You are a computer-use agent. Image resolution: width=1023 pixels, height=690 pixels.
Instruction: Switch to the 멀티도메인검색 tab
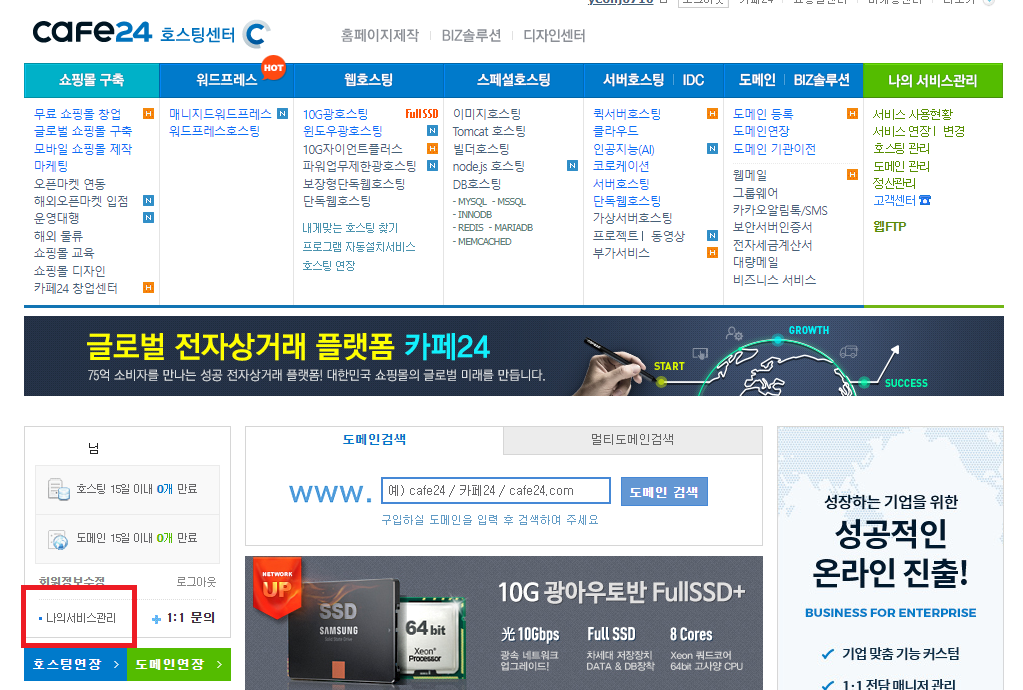[632, 440]
